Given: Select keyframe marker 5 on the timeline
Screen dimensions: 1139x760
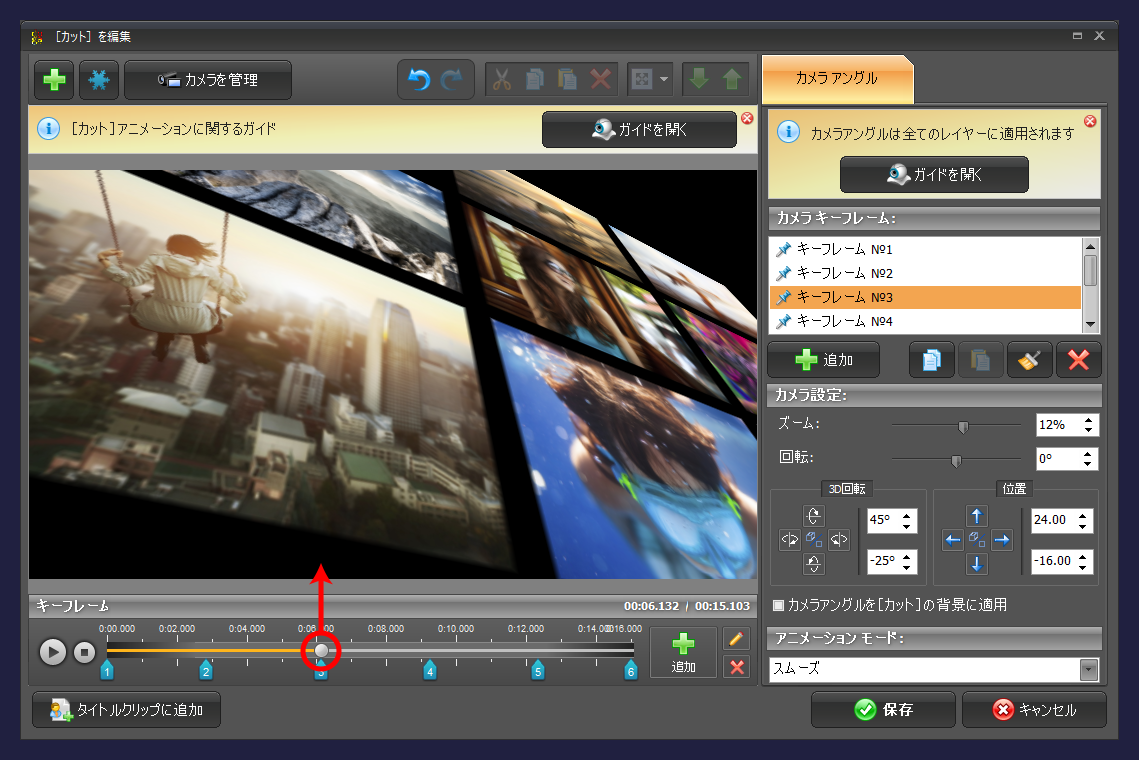Looking at the screenshot, I should tap(538, 670).
